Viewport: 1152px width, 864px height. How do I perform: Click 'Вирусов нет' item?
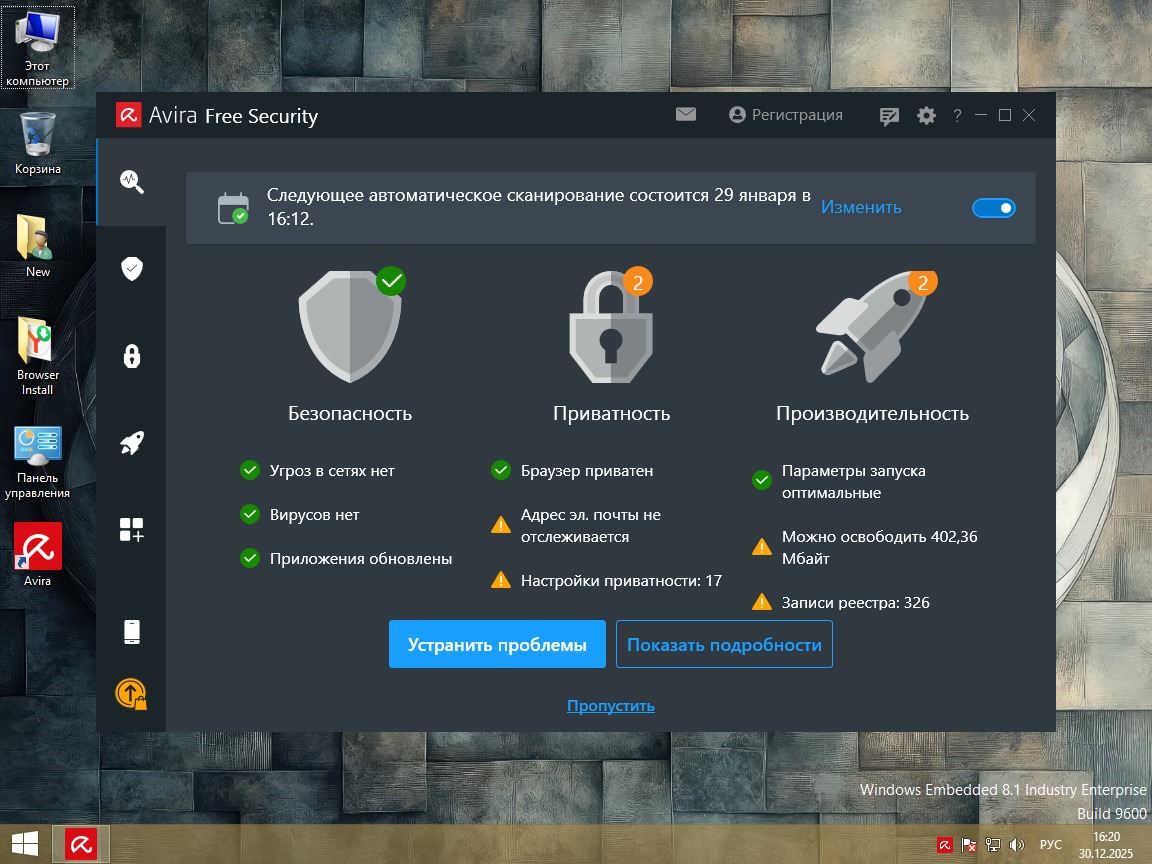300,514
